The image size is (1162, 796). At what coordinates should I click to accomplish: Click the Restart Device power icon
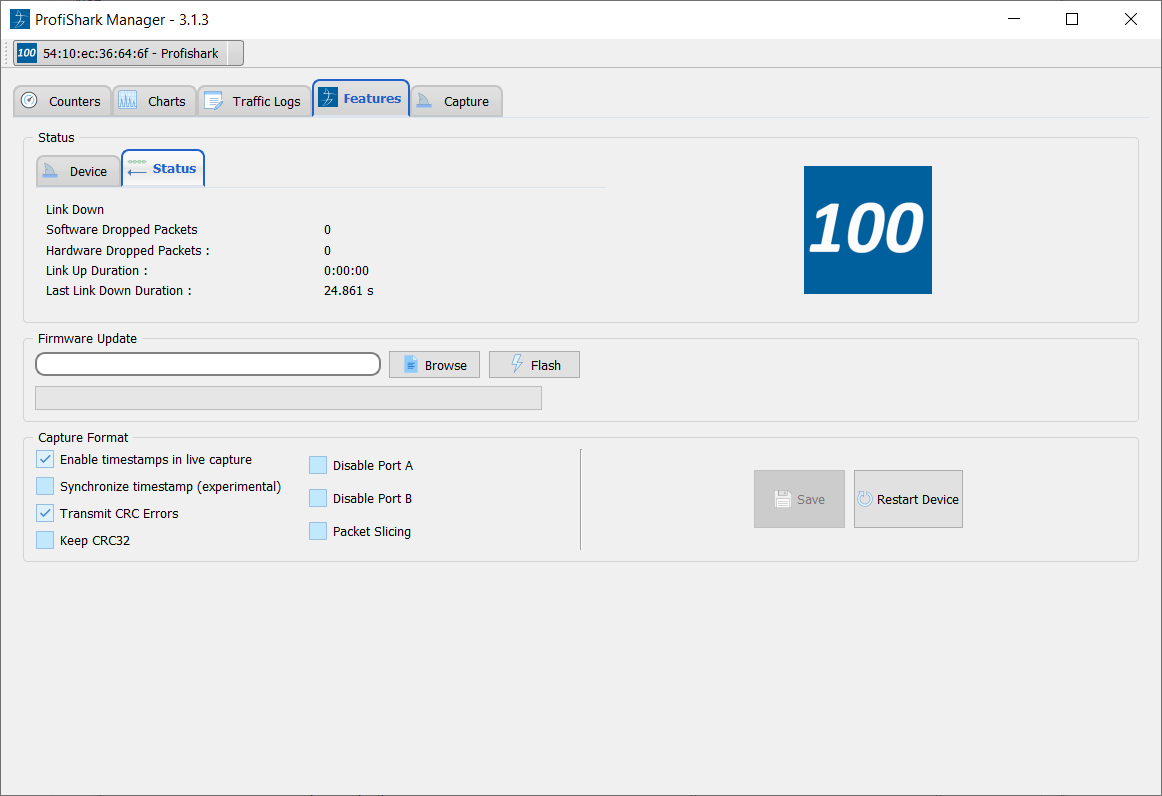point(864,499)
